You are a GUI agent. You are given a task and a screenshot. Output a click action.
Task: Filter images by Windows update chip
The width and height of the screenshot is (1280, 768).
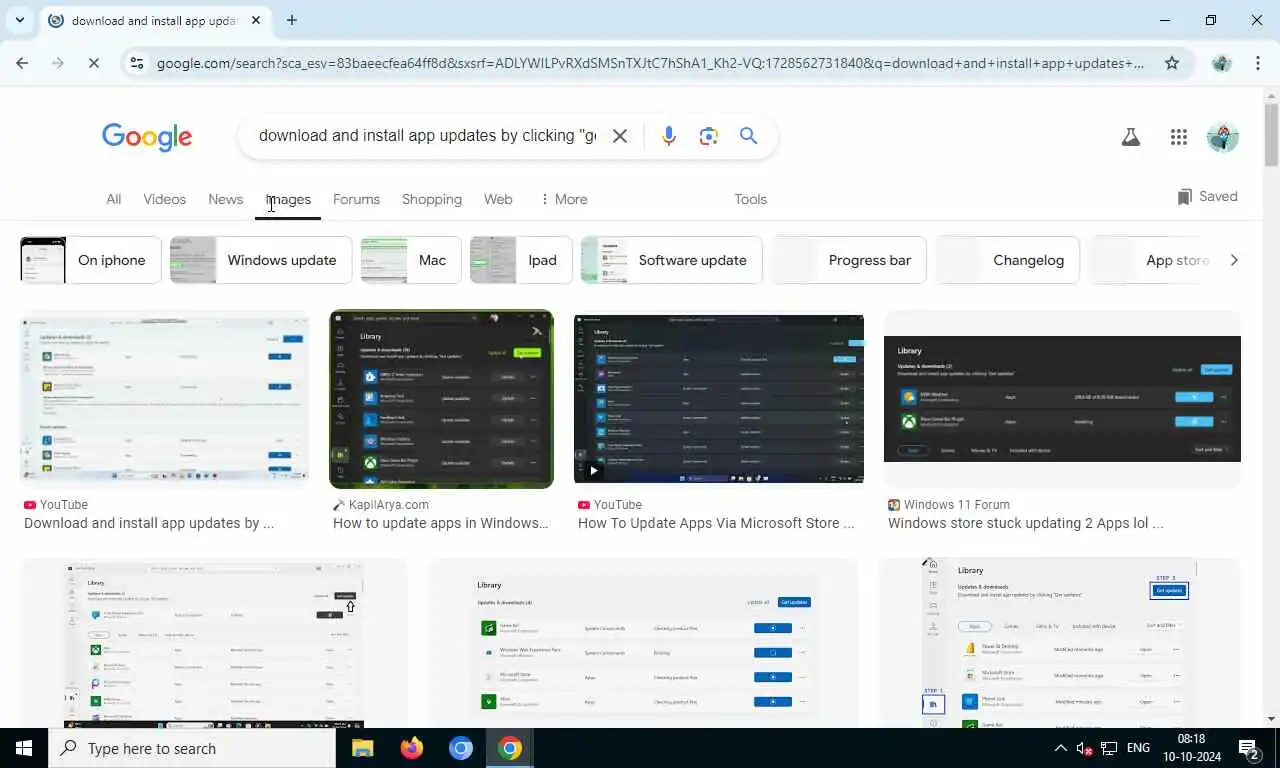point(261,260)
